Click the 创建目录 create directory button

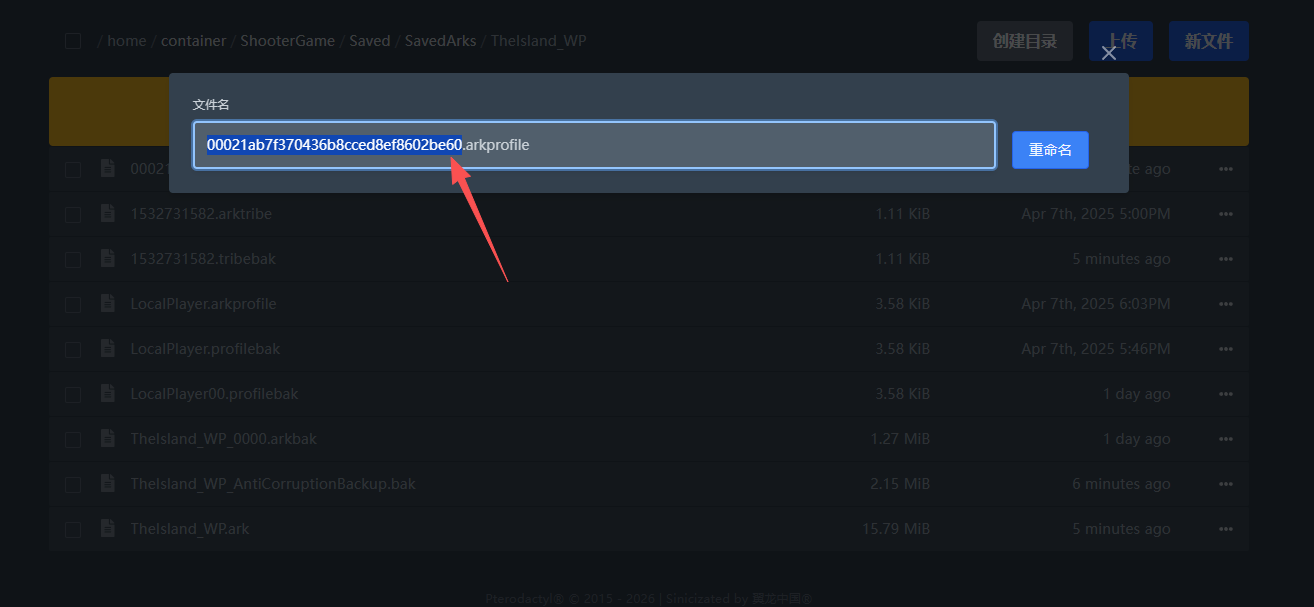click(1024, 41)
